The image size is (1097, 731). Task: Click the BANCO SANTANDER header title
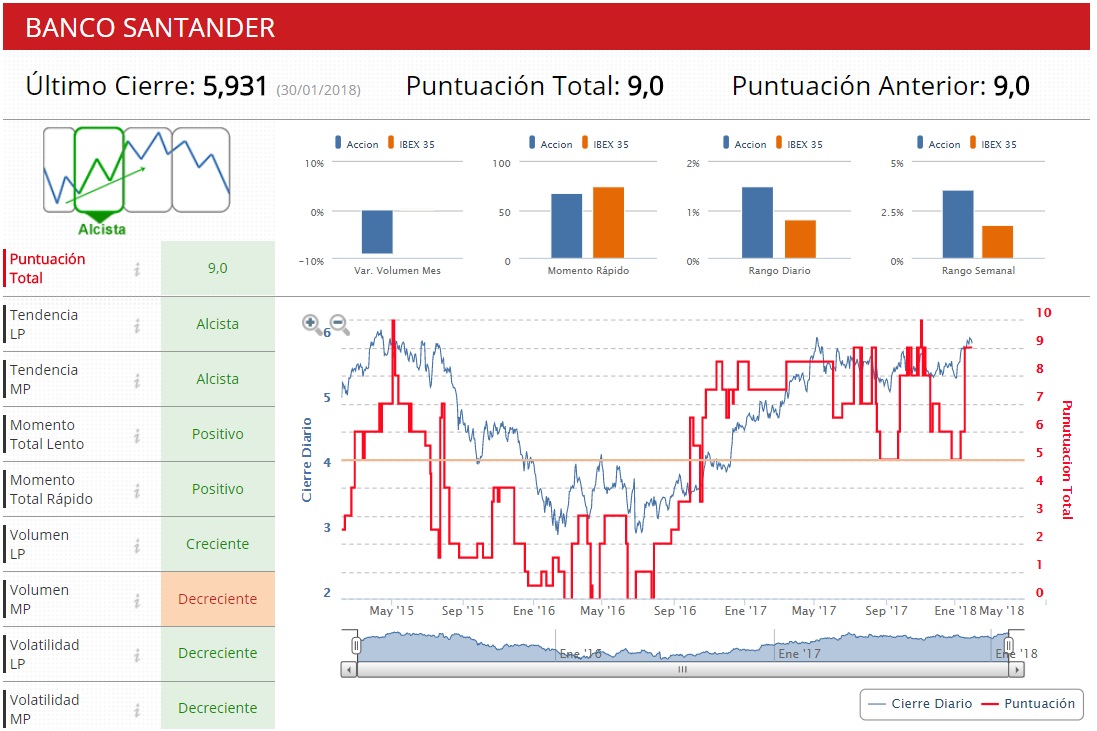coord(150,28)
